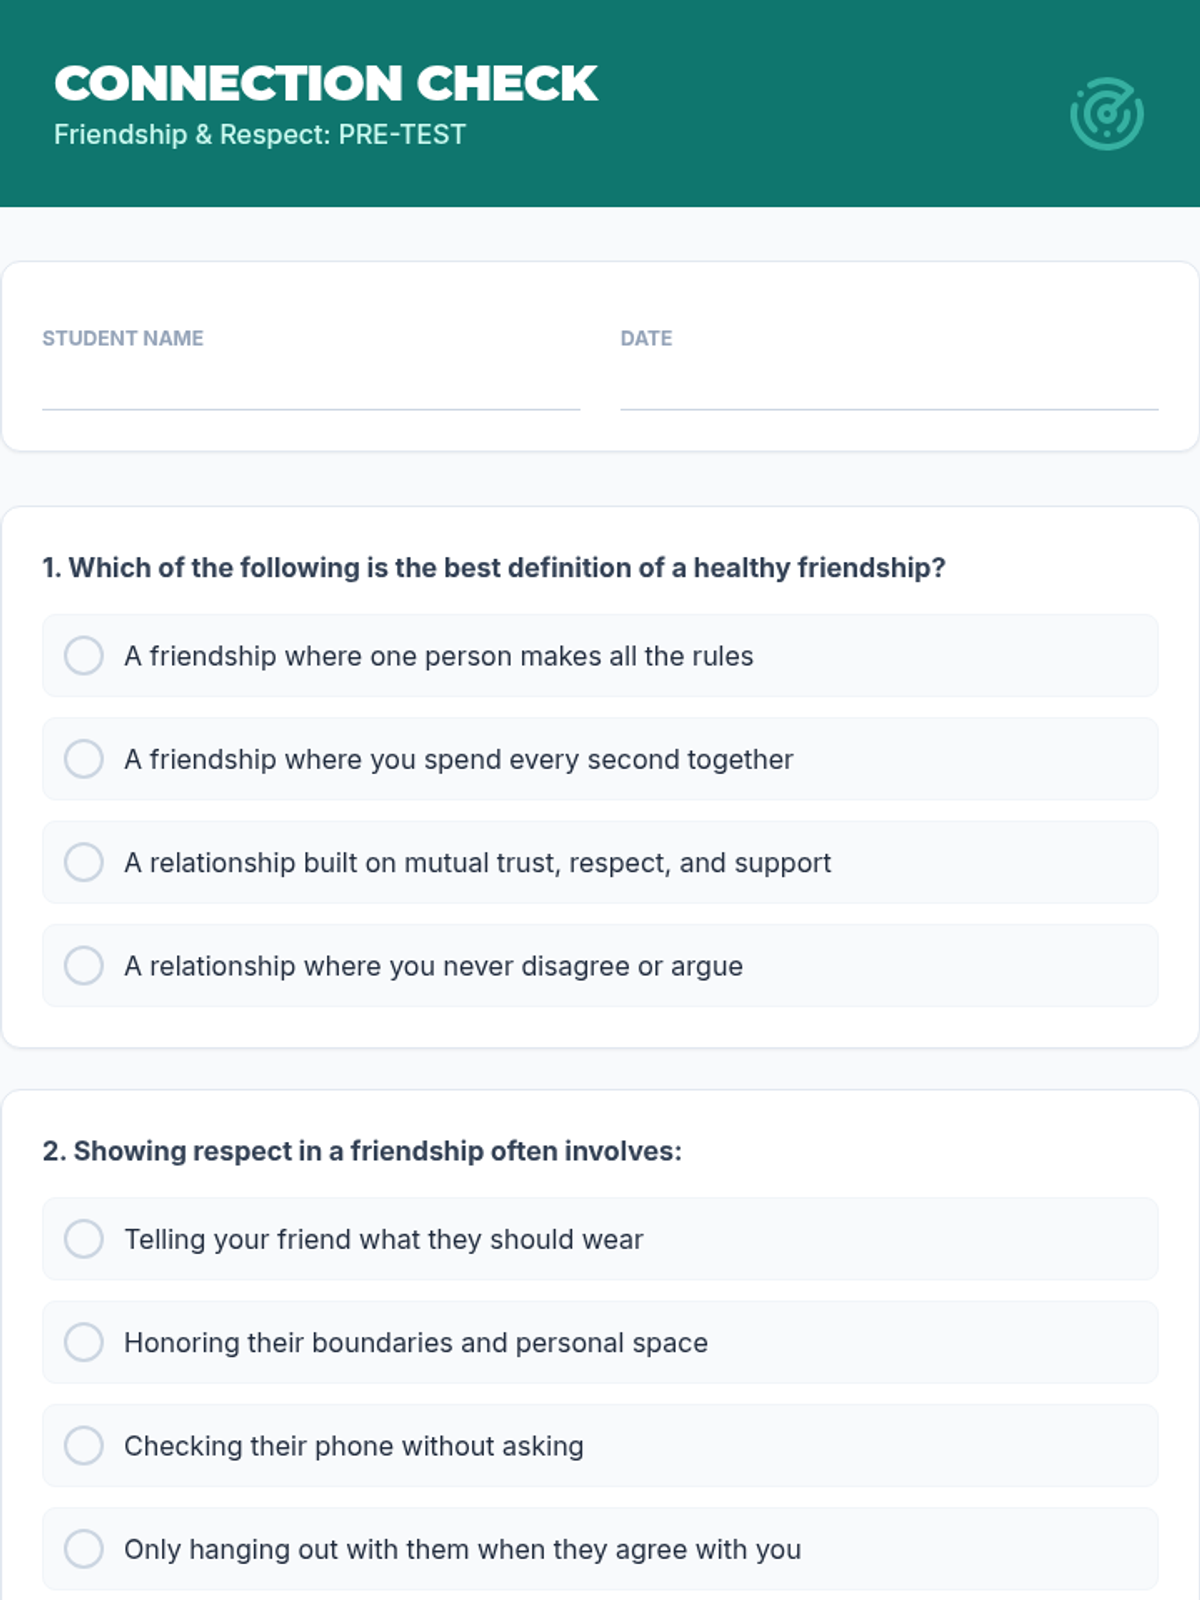The width and height of the screenshot is (1200, 1600).
Task: Click the radar logo icon in header
Action: (x=1106, y=114)
